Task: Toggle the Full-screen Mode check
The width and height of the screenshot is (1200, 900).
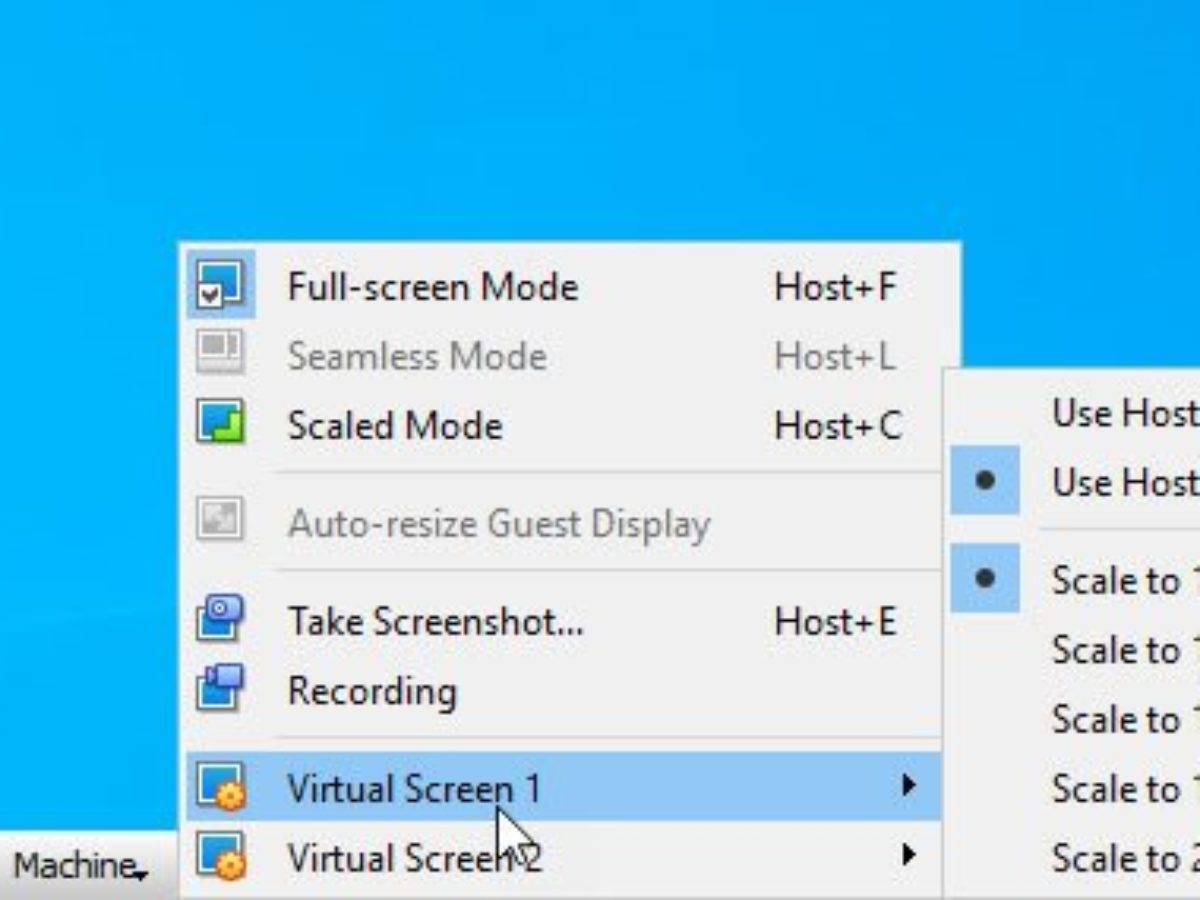Action: pos(210,295)
